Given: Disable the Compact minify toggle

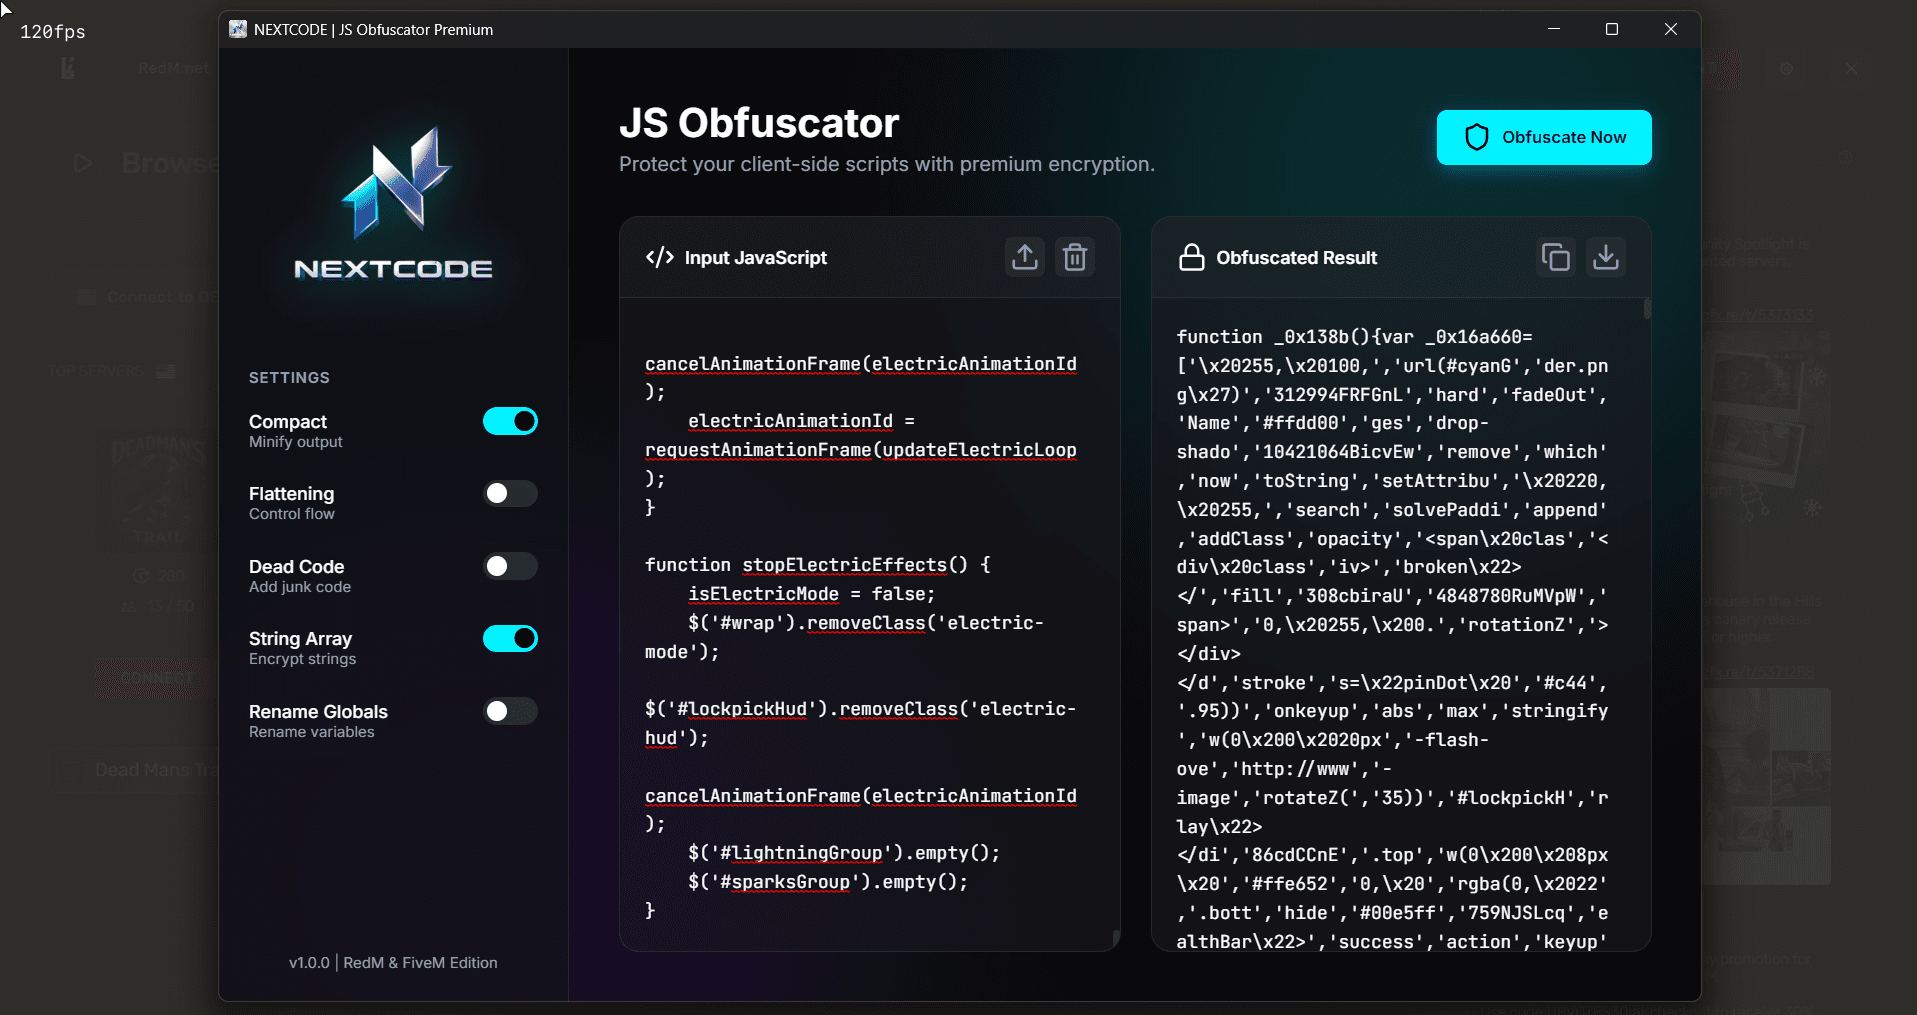Looking at the screenshot, I should [x=510, y=421].
